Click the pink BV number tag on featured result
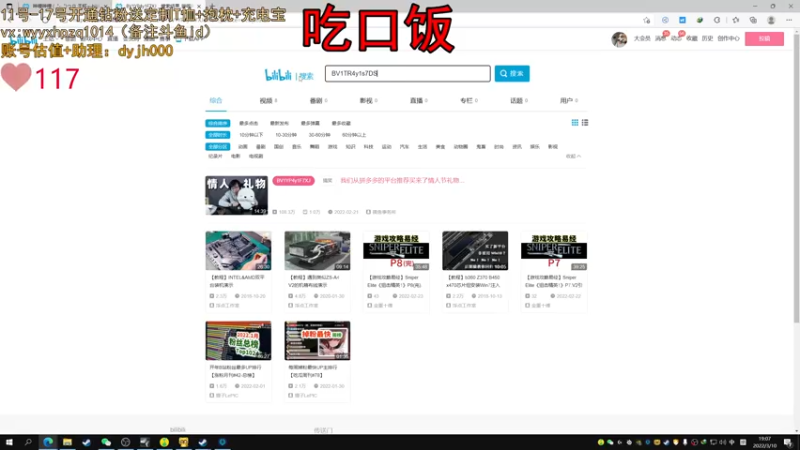The width and height of the screenshot is (800, 450). 293,181
